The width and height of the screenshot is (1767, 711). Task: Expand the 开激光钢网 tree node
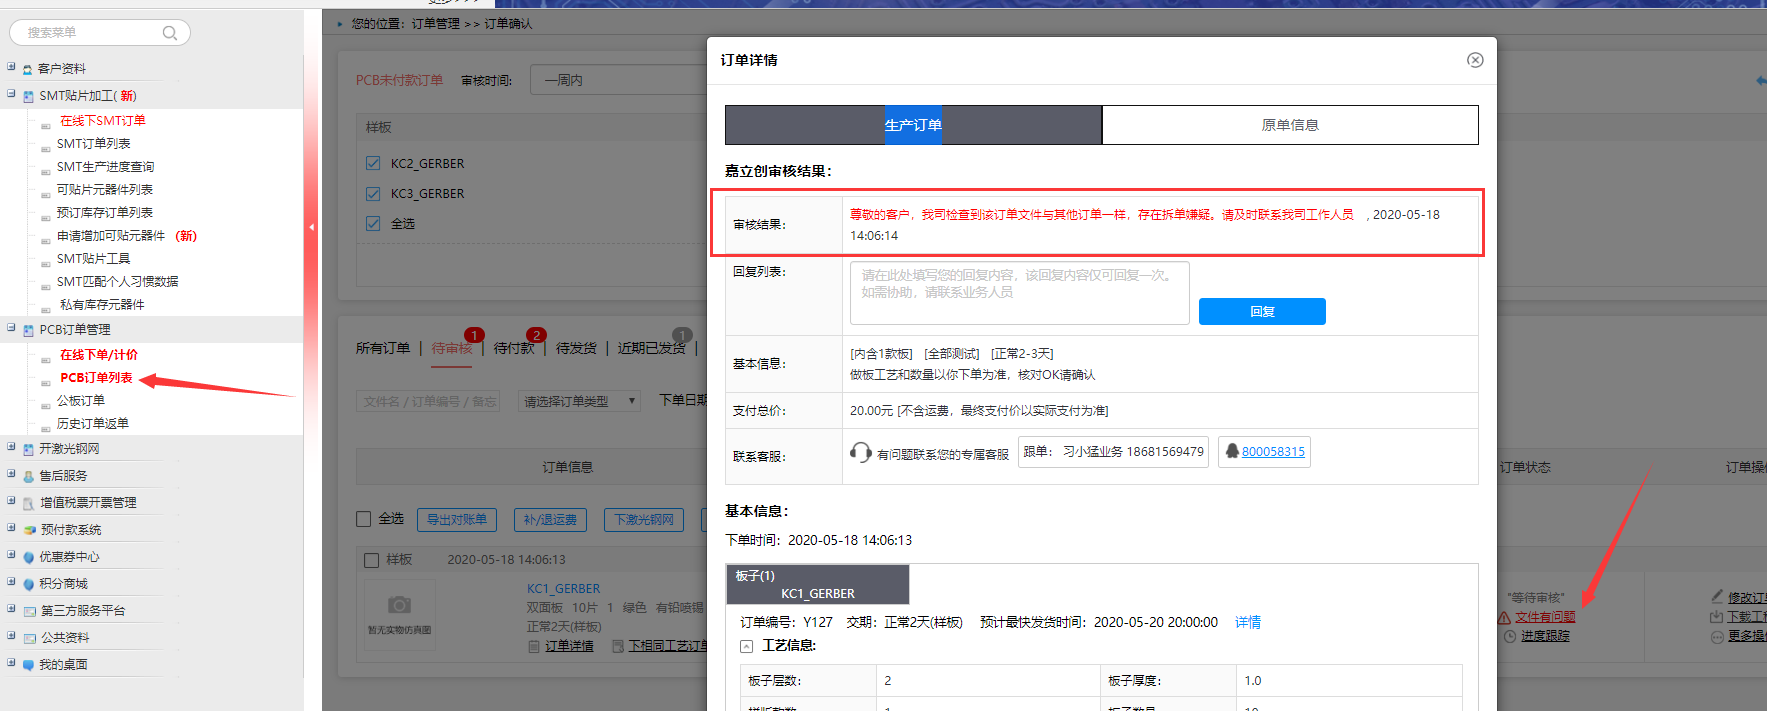point(11,448)
